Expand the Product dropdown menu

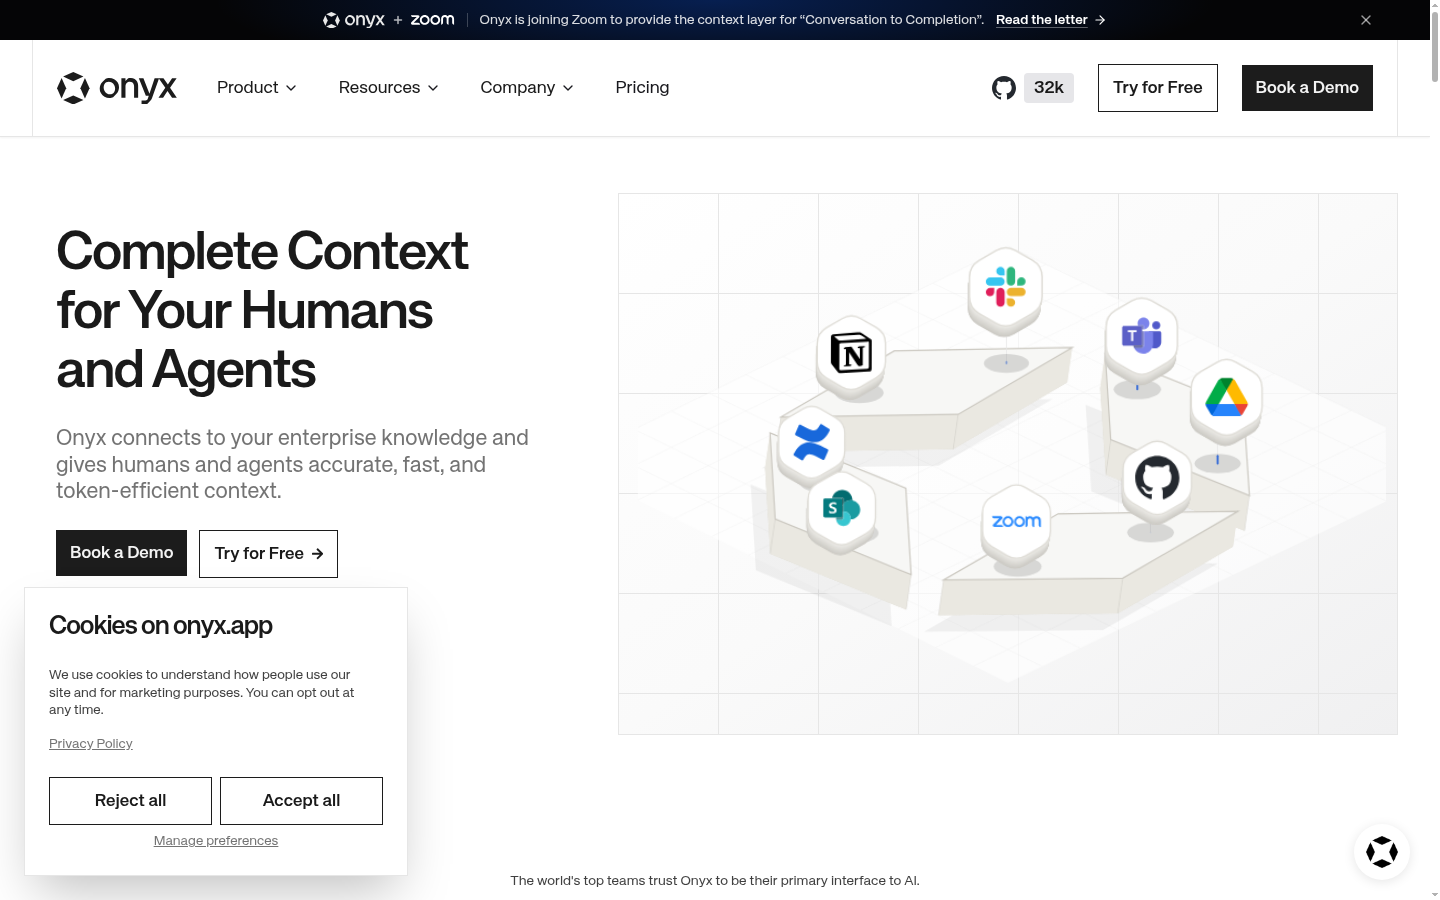tap(257, 88)
